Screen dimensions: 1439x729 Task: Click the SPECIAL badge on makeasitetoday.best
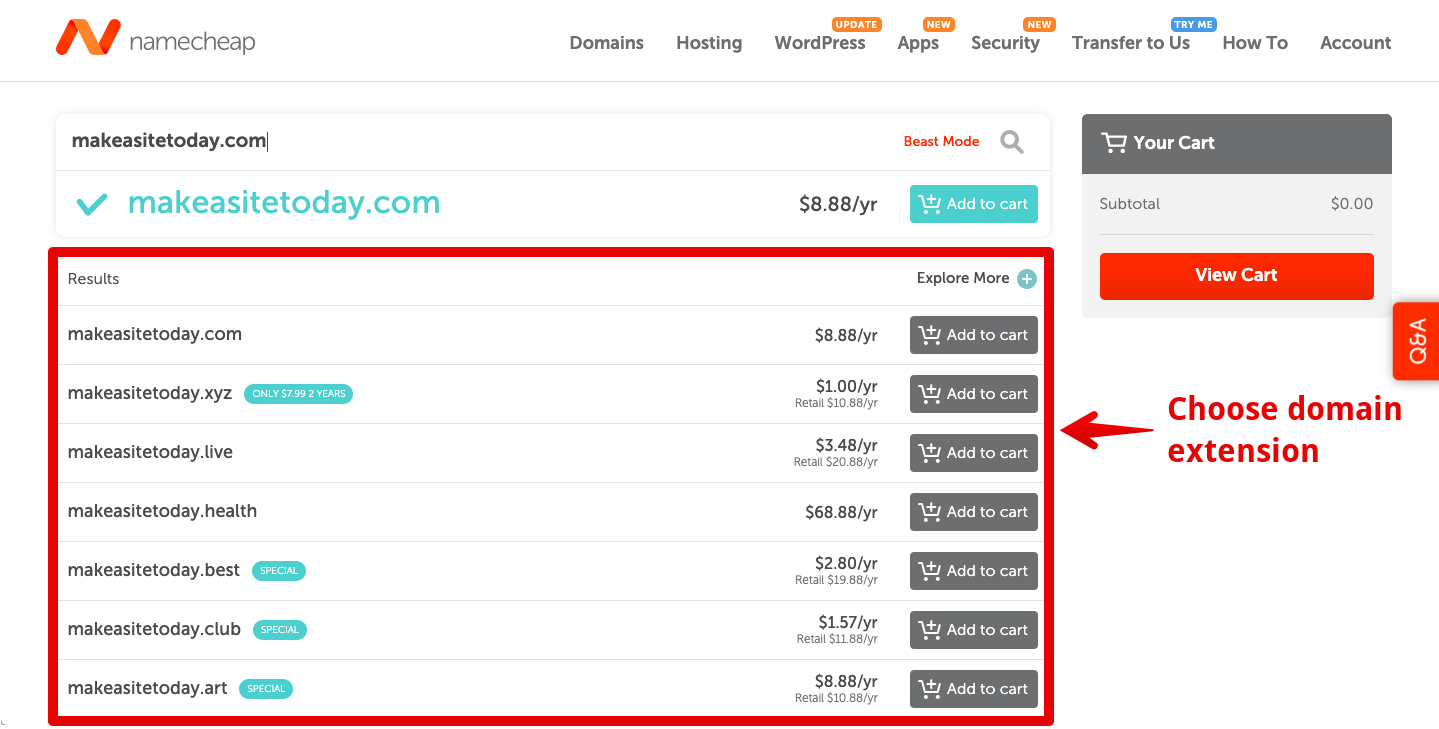pyautogui.click(x=279, y=571)
